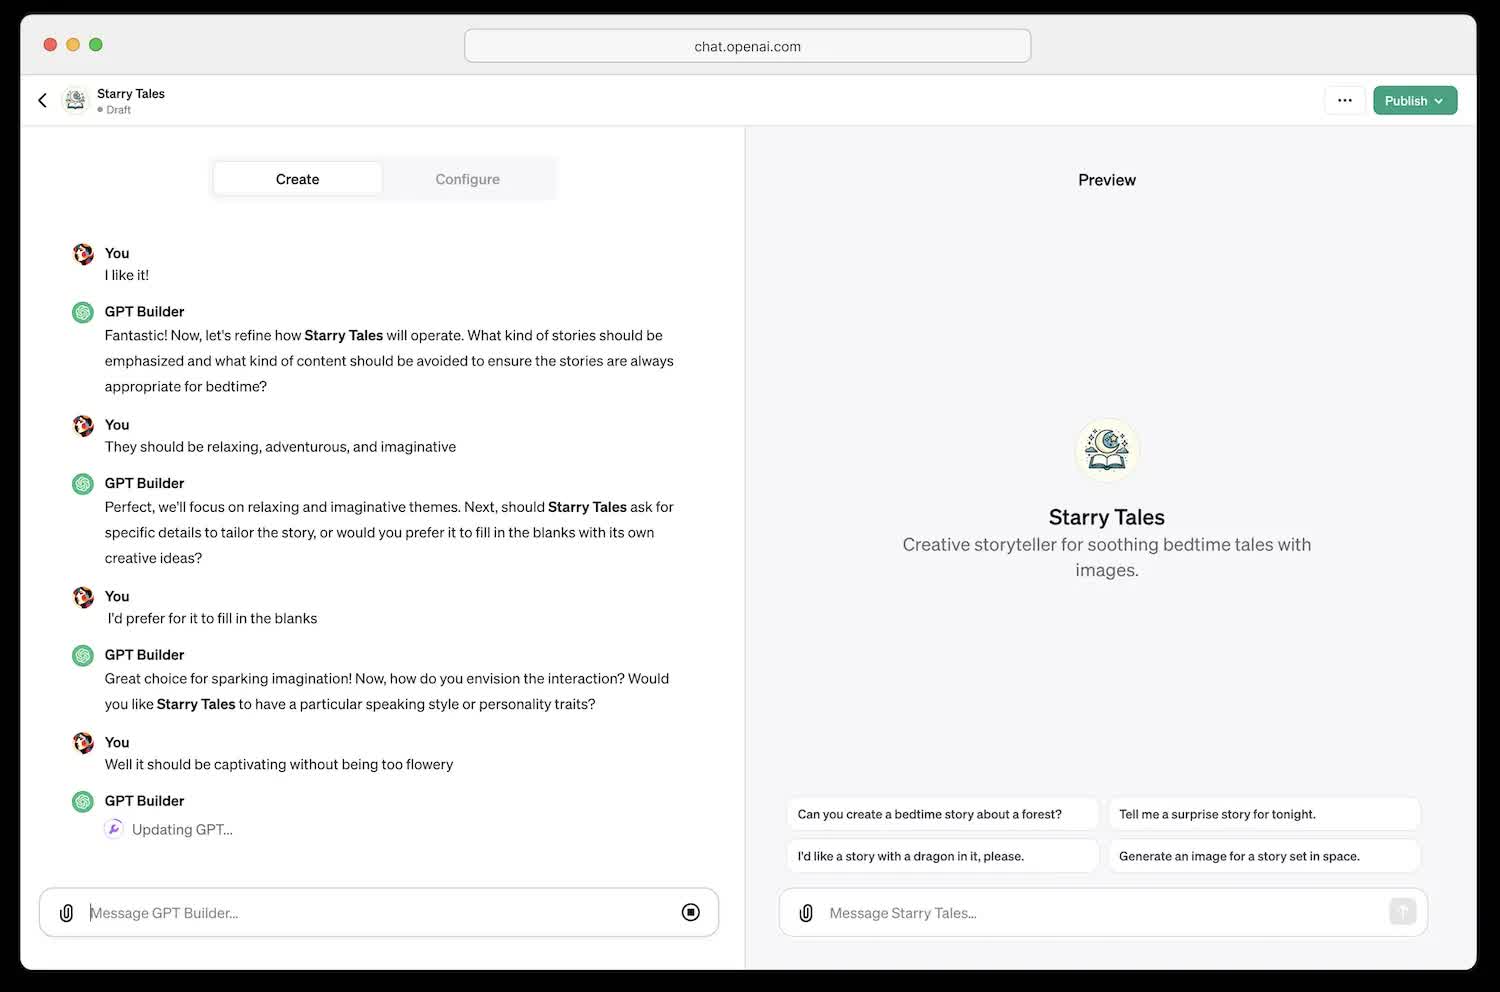Click the attach file paperclip in GPT Builder input
This screenshot has width=1500, height=992.
(x=67, y=913)
